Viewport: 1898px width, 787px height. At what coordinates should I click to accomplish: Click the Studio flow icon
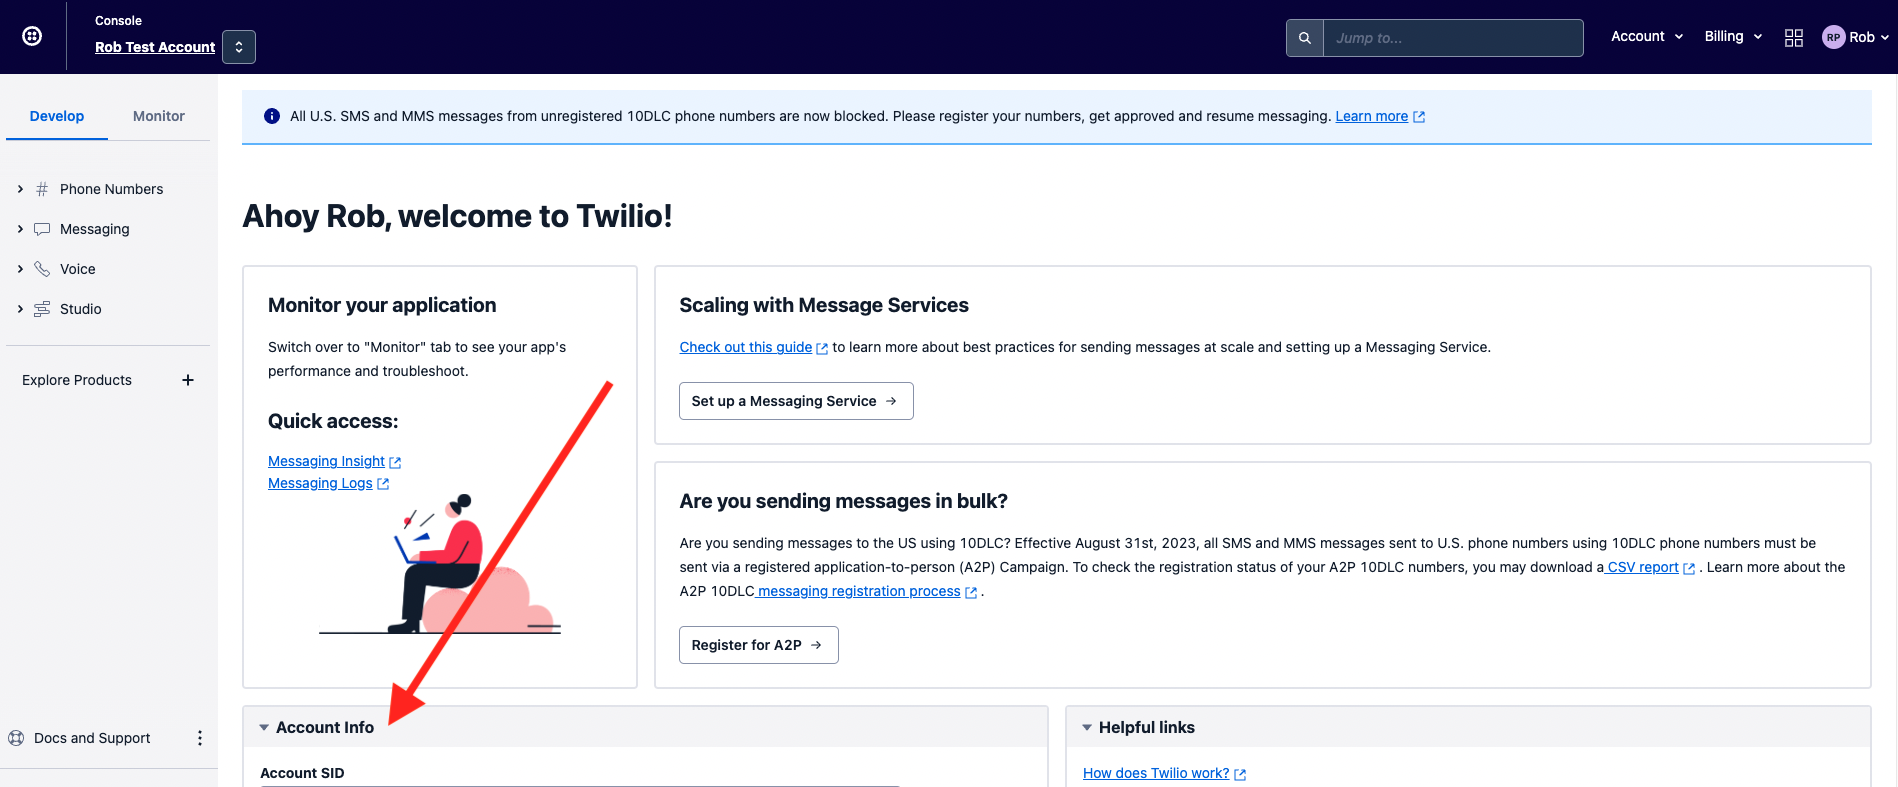pyautogui.click(x=42, y=309)
